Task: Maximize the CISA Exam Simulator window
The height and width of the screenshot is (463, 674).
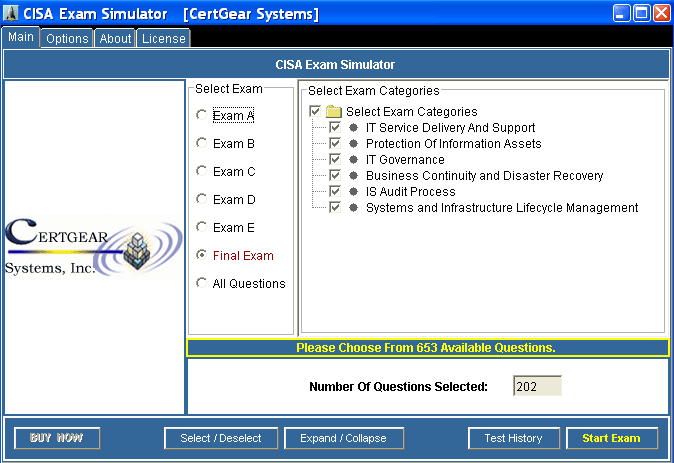Action: [642, 13]
